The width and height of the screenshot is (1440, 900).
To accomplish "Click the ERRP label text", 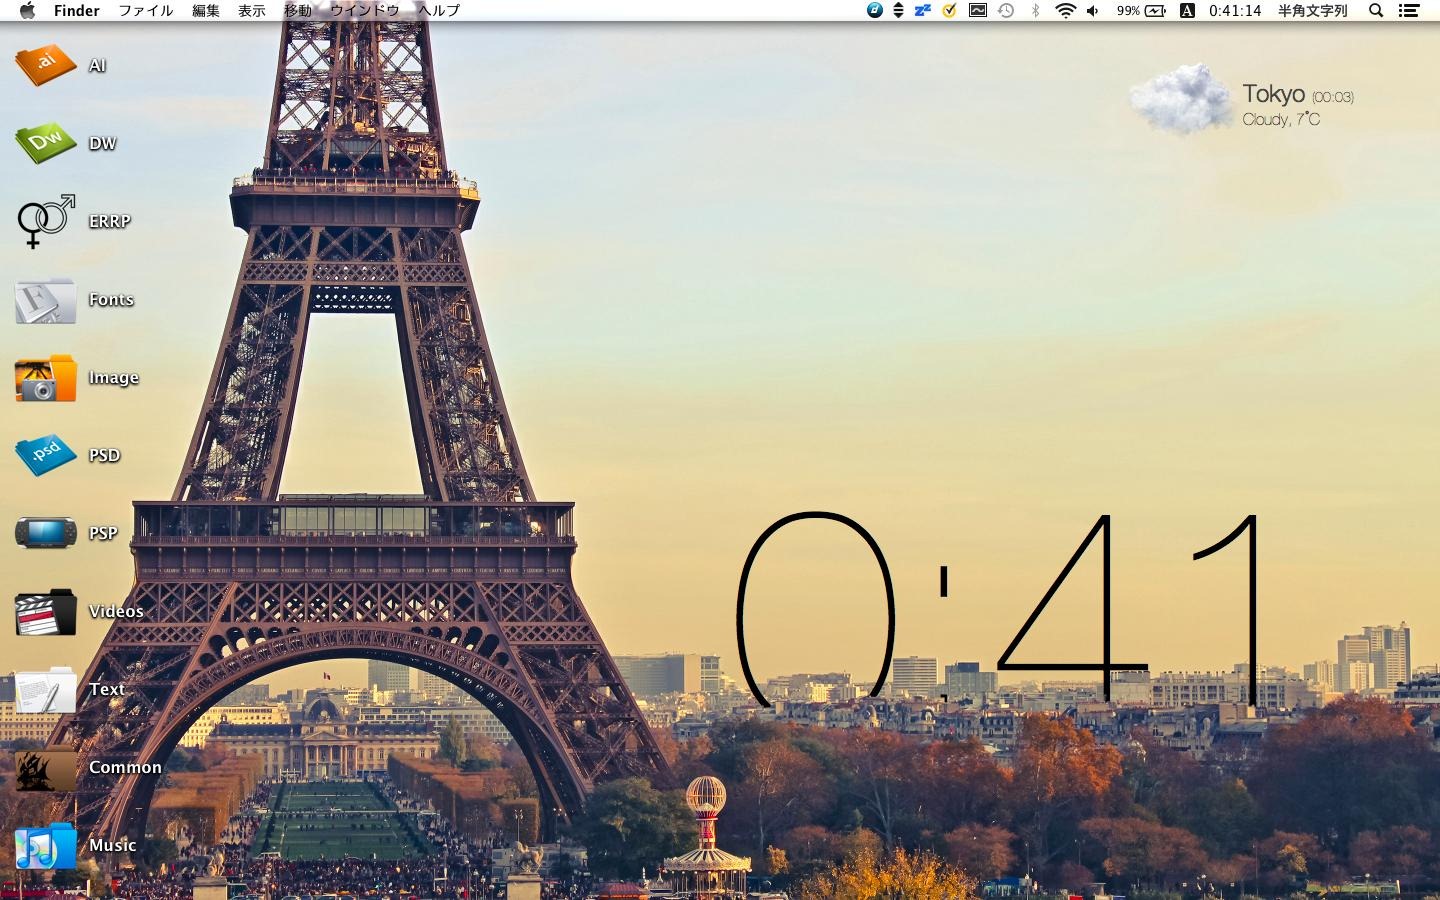I will pos(109,221).
